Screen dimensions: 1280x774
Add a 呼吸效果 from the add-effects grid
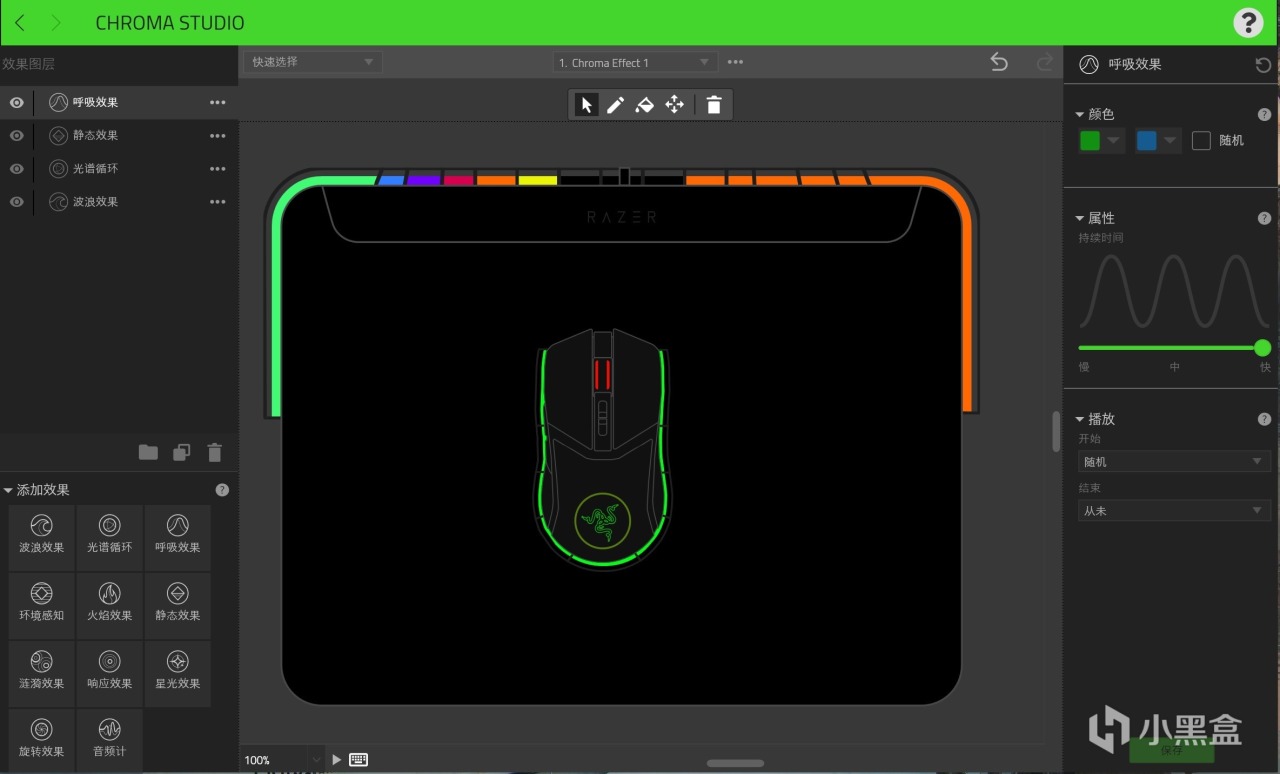[x=178, y=537]
